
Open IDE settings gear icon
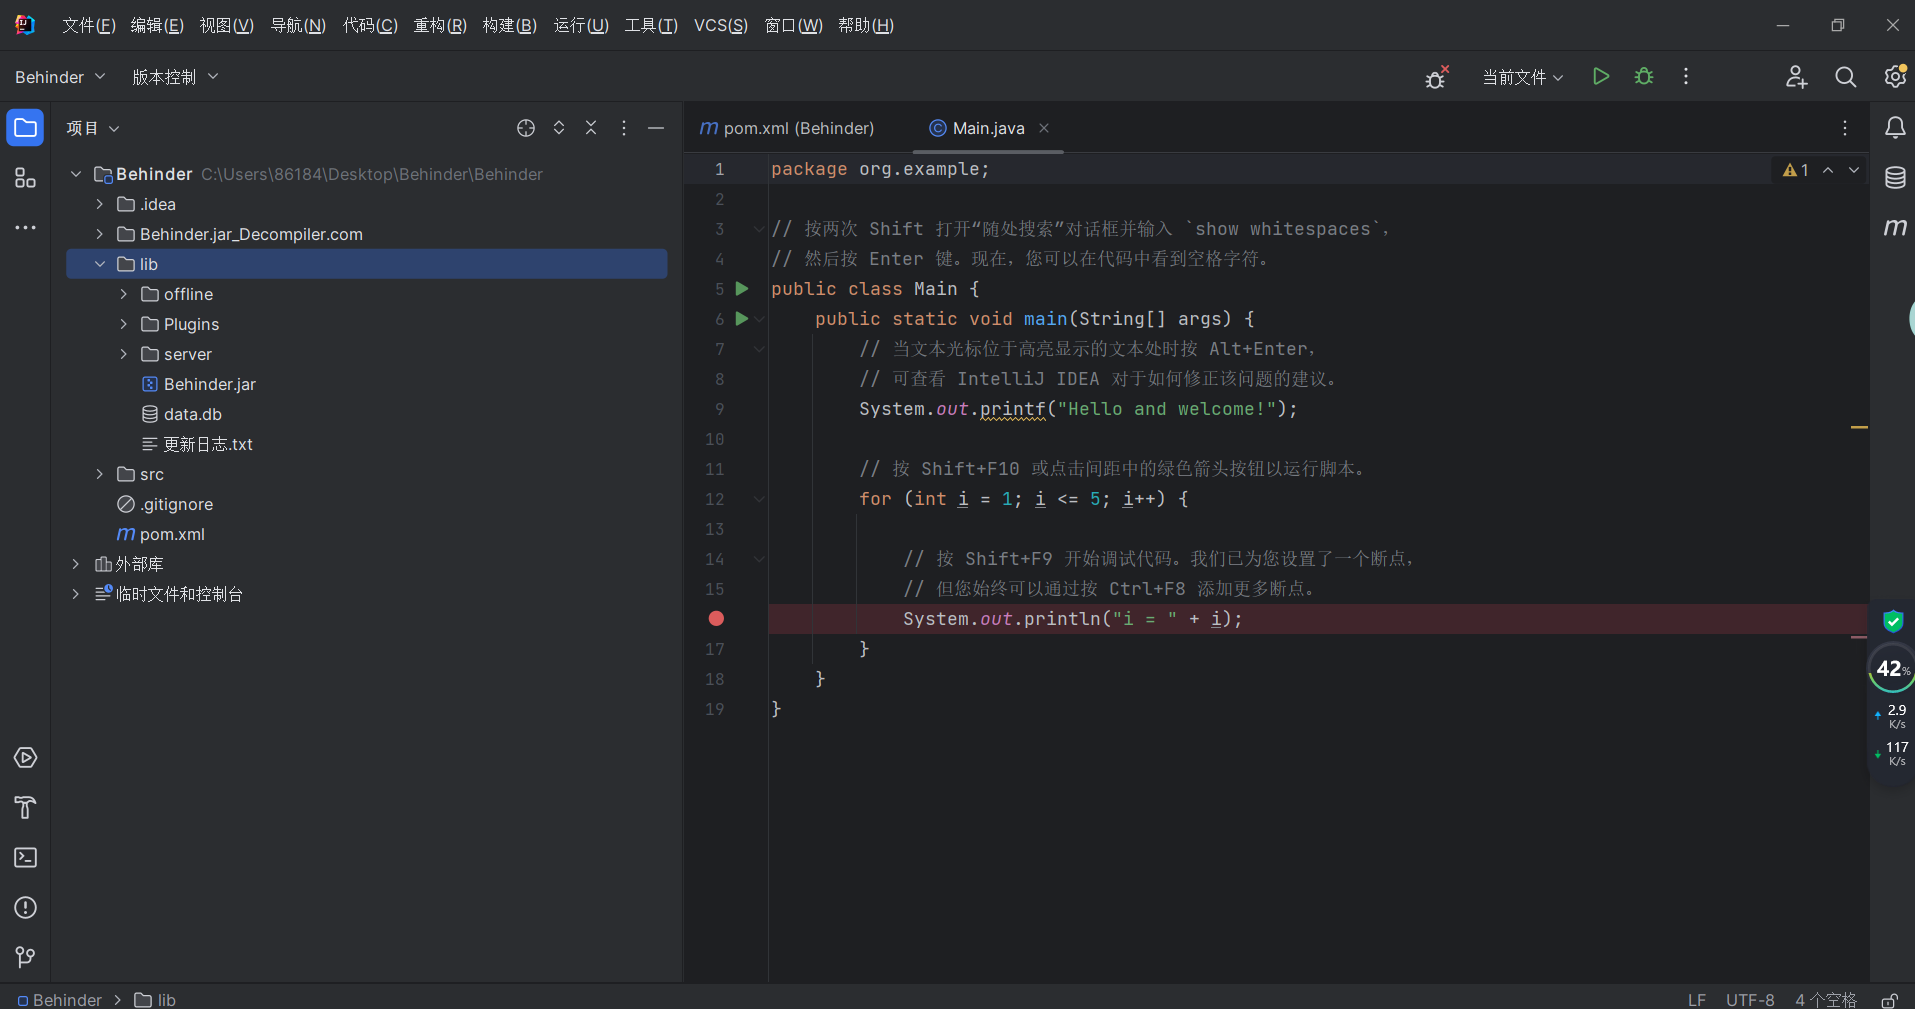(1895, 77)
